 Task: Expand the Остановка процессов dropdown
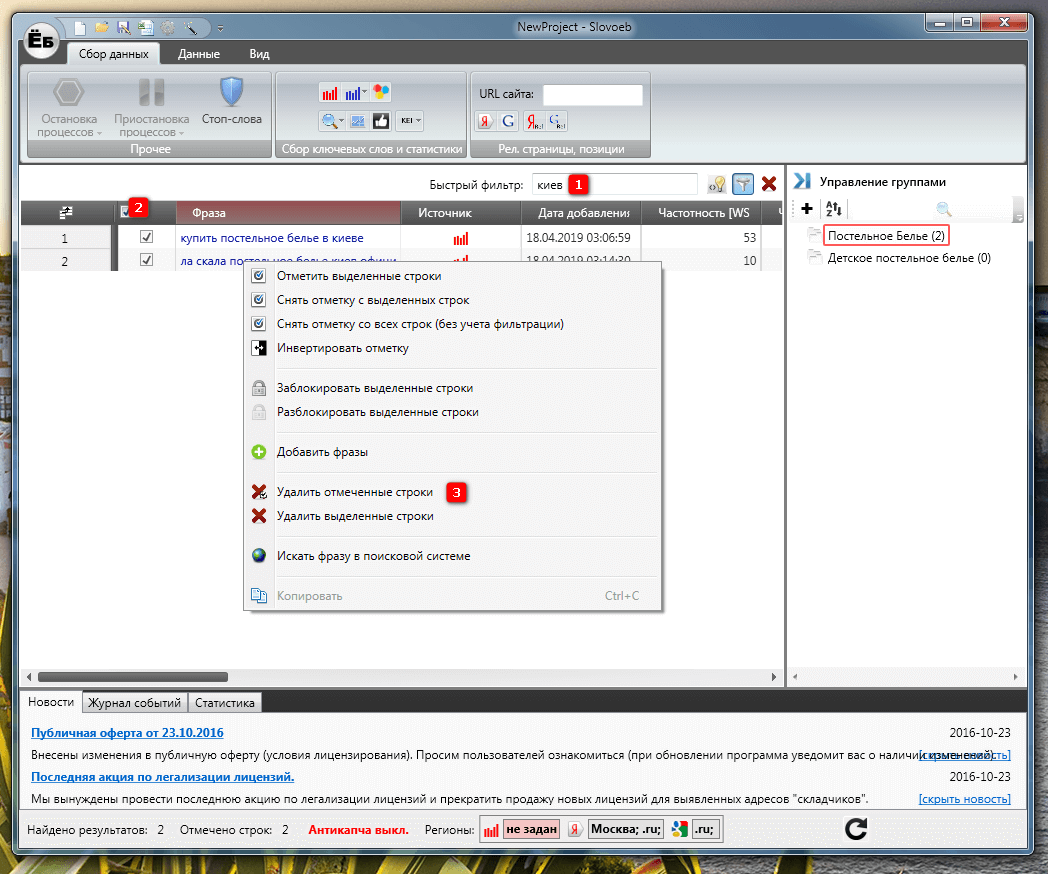tap(100, 133)
